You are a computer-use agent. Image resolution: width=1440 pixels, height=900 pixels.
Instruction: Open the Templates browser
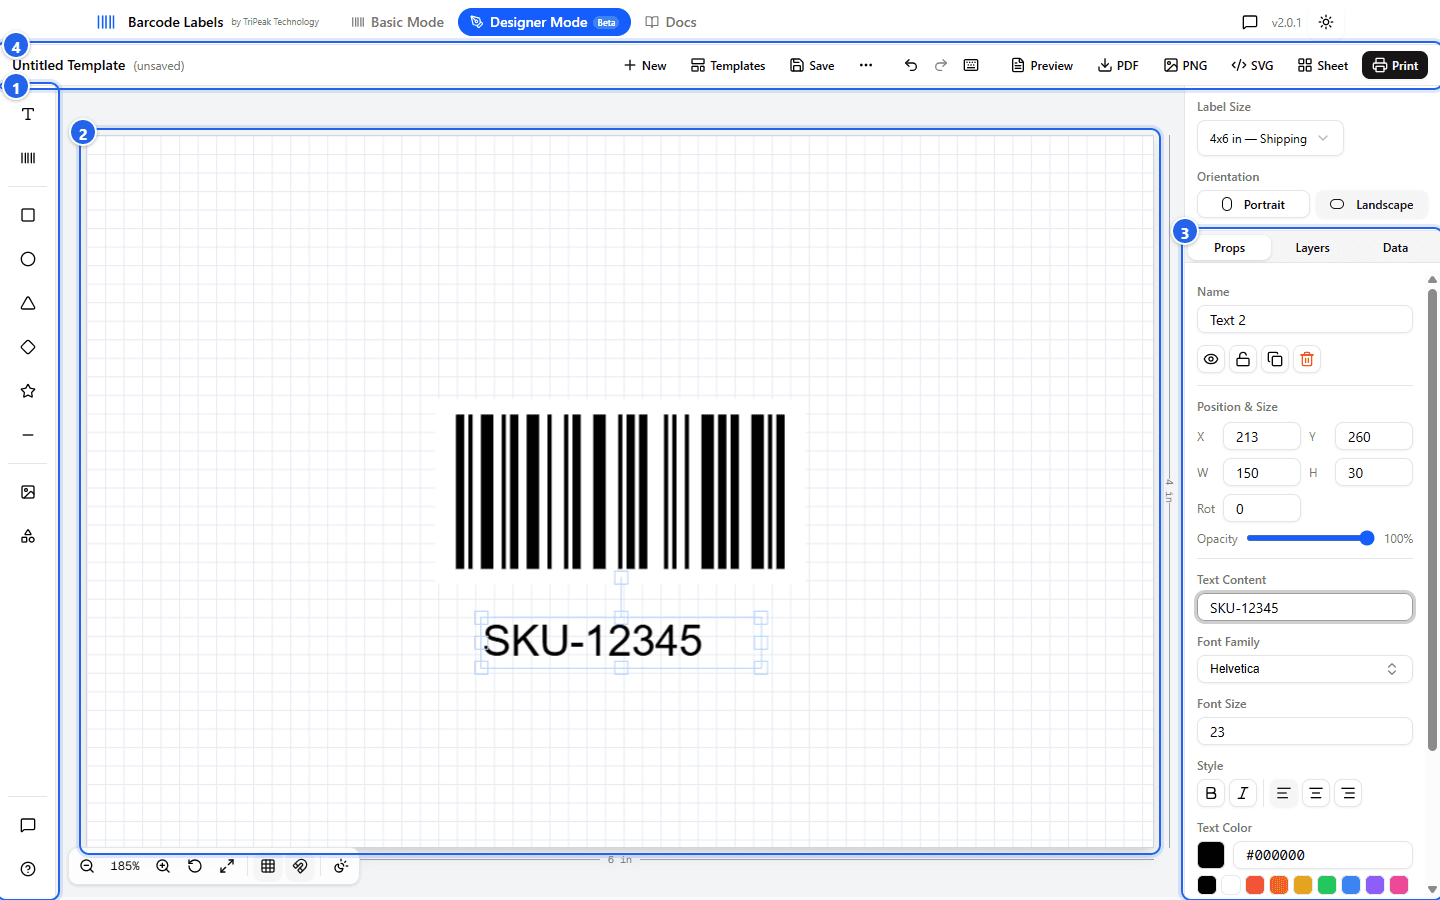coord(728,65)
